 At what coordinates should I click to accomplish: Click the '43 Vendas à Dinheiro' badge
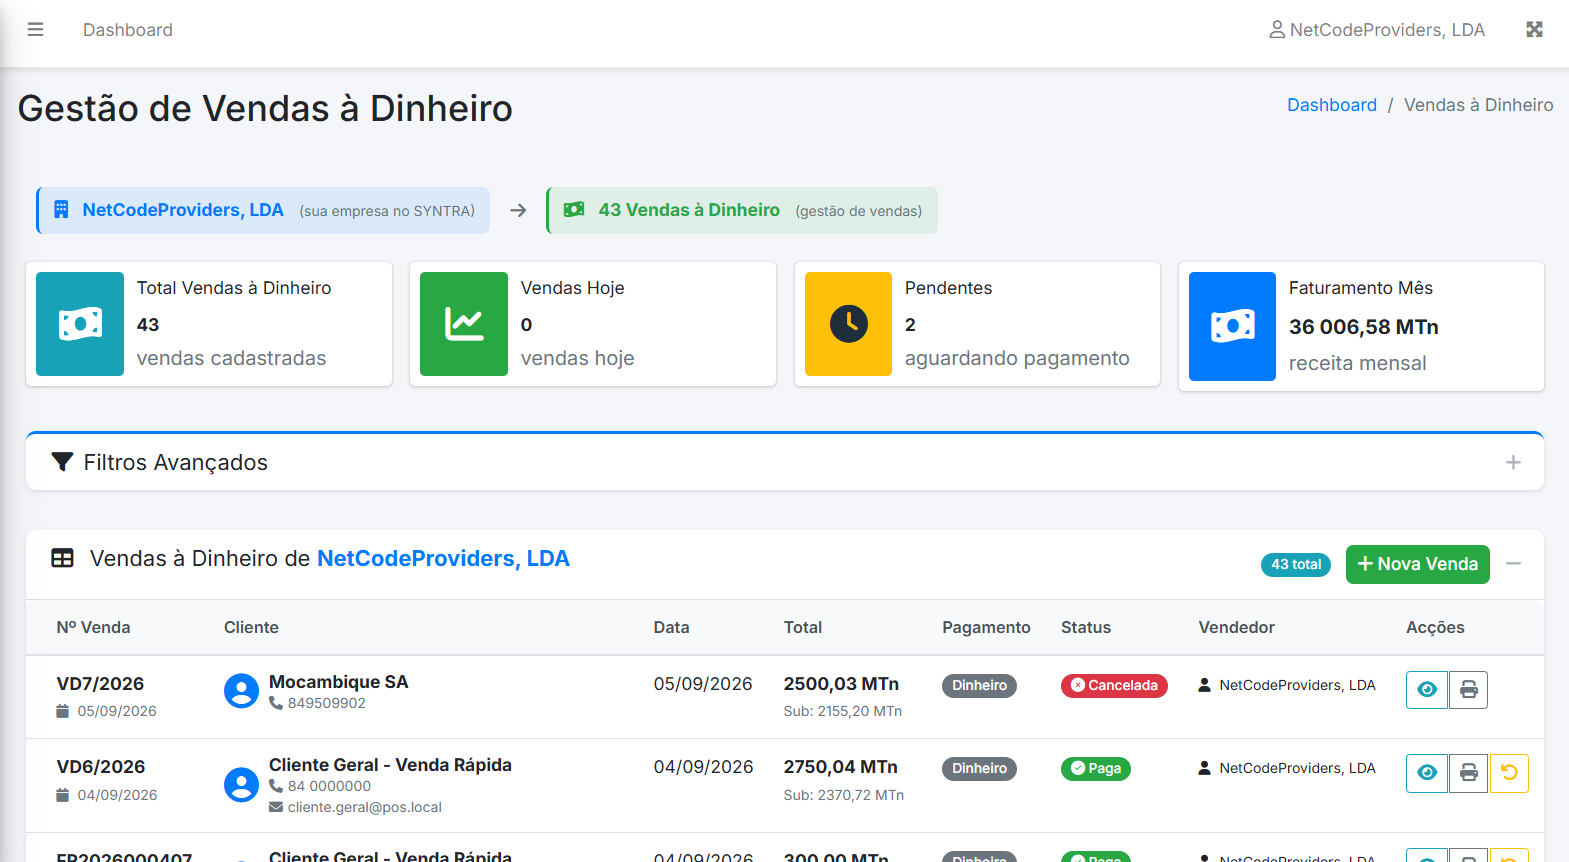pos(742,210)
